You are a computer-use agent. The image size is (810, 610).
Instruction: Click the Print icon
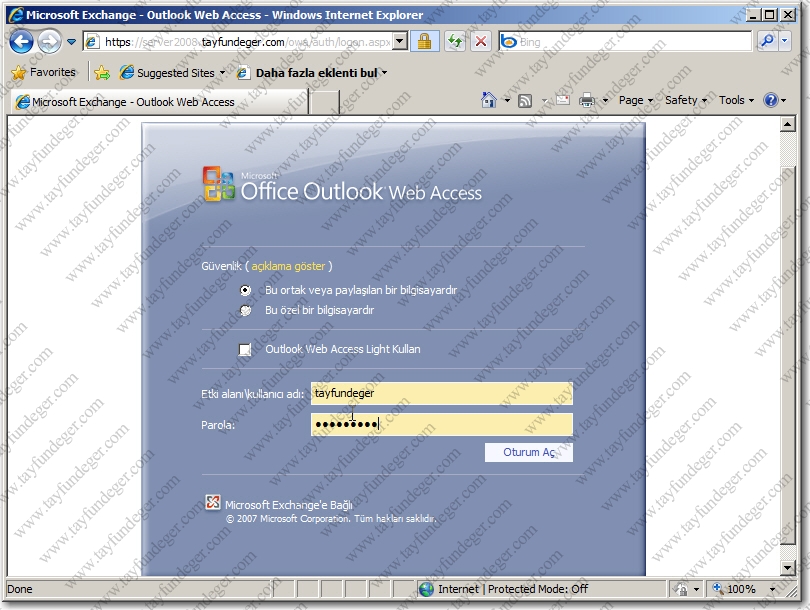click(x=586, y=100)
